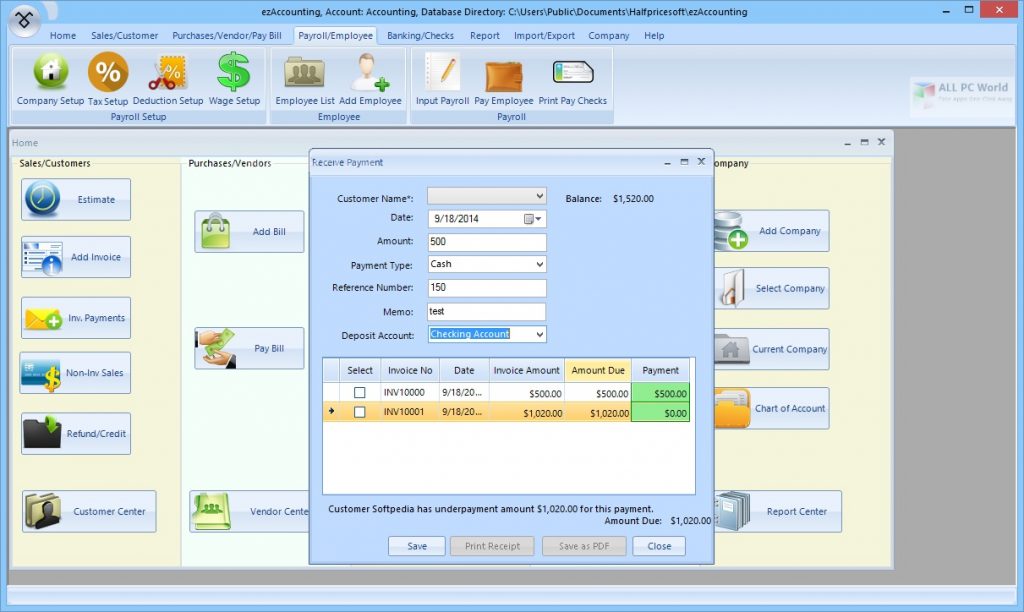Open Input Payroll notepad icon
1024x612 pixels.
[442, 72]
